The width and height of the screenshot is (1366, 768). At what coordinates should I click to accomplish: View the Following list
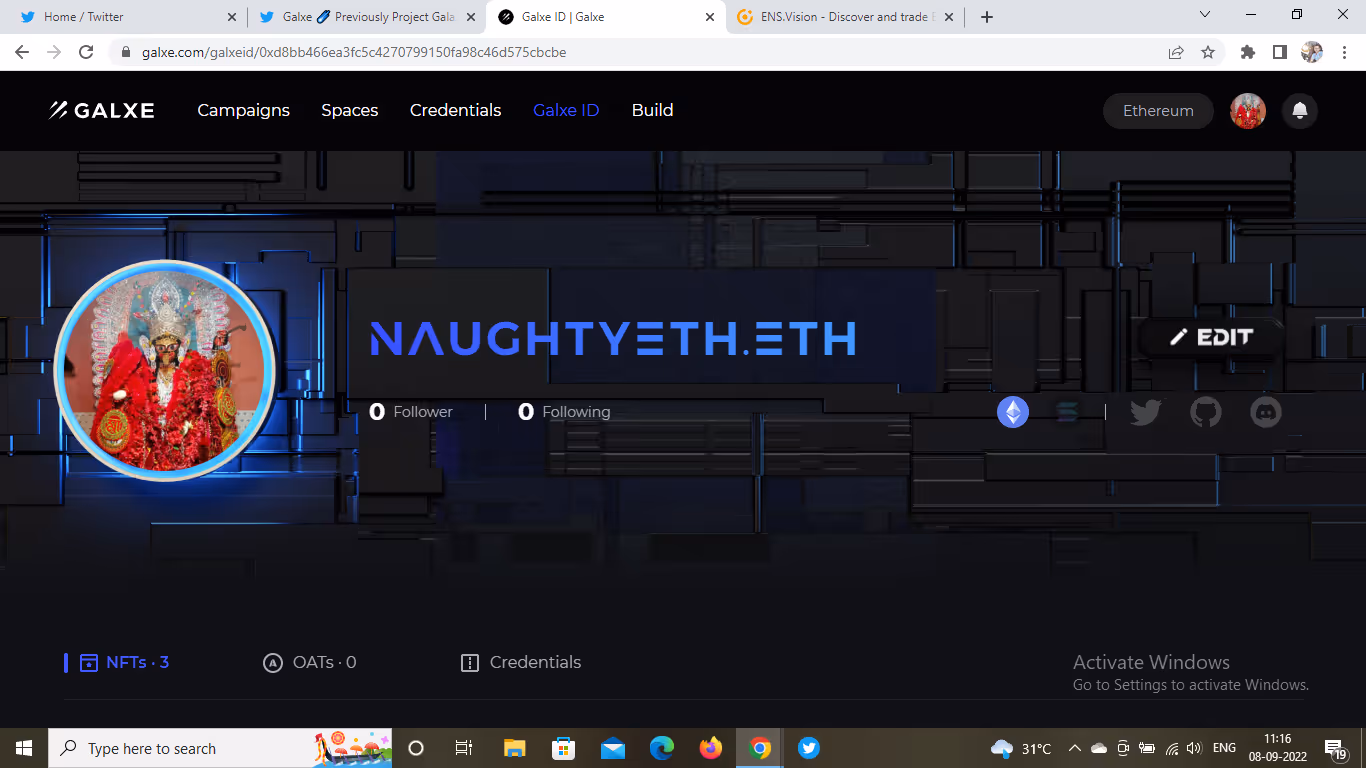pyautogui.click(x=564, y=412)
